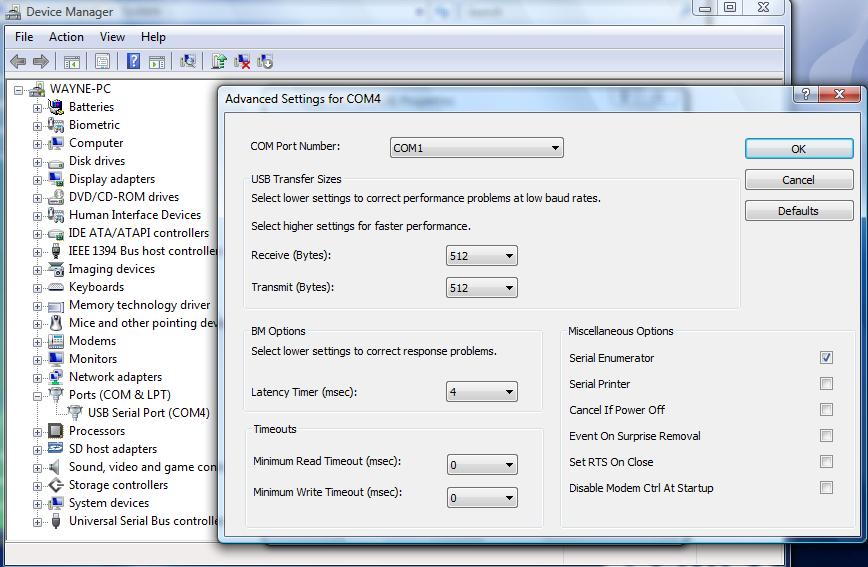Image resolution: width=868 pixels, height=567 pixels.
Task: Click the Monitors category icon
Action: tap(55, 359)
